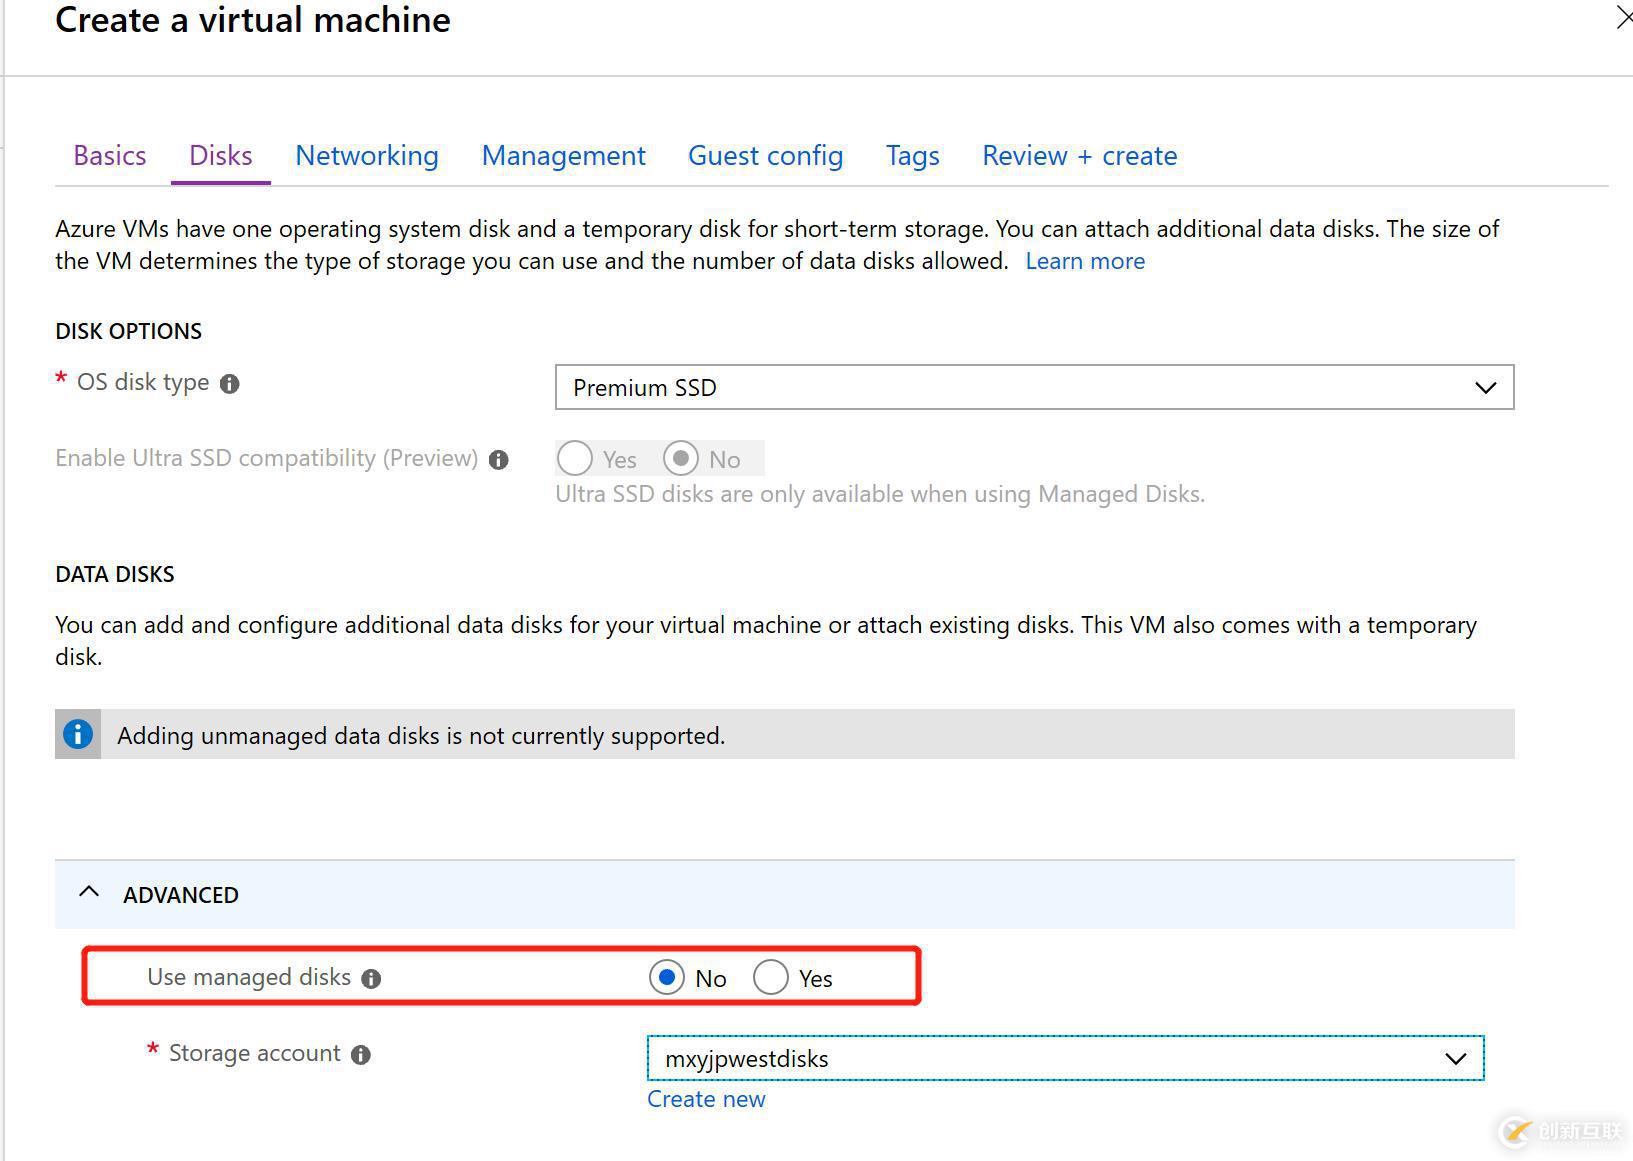Click the Ultra SSD compatibility info icon

click(499, 459)
